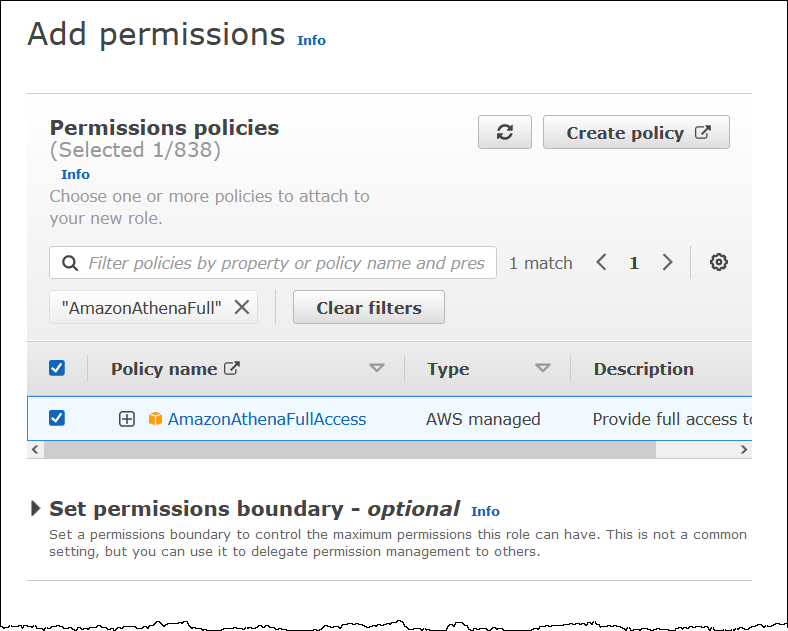The width and height of the screenshot is (788, 631).
Task: Click the Clear filters button
Action: [368, 308]
